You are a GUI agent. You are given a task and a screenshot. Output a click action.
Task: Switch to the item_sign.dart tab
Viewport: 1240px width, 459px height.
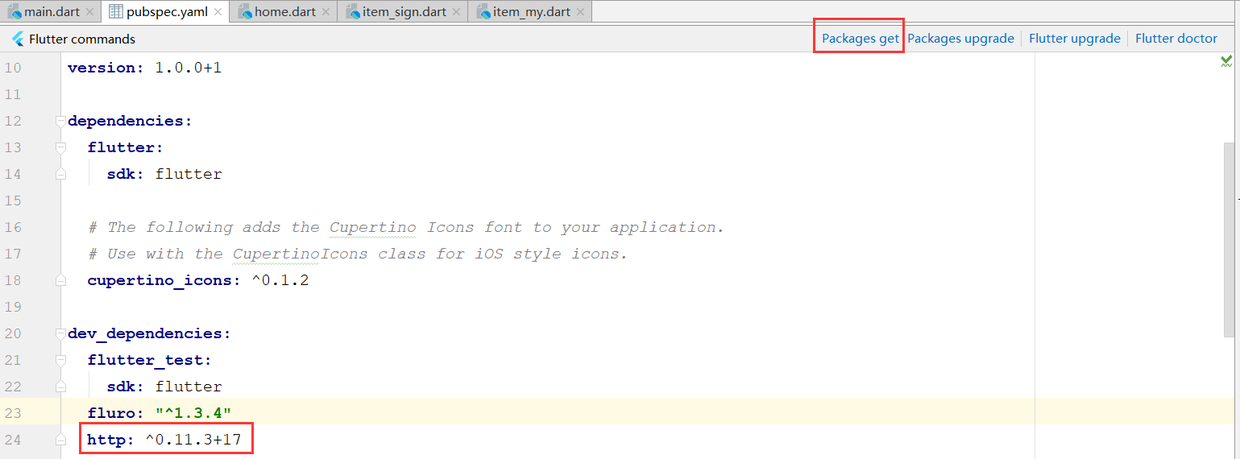404,12
